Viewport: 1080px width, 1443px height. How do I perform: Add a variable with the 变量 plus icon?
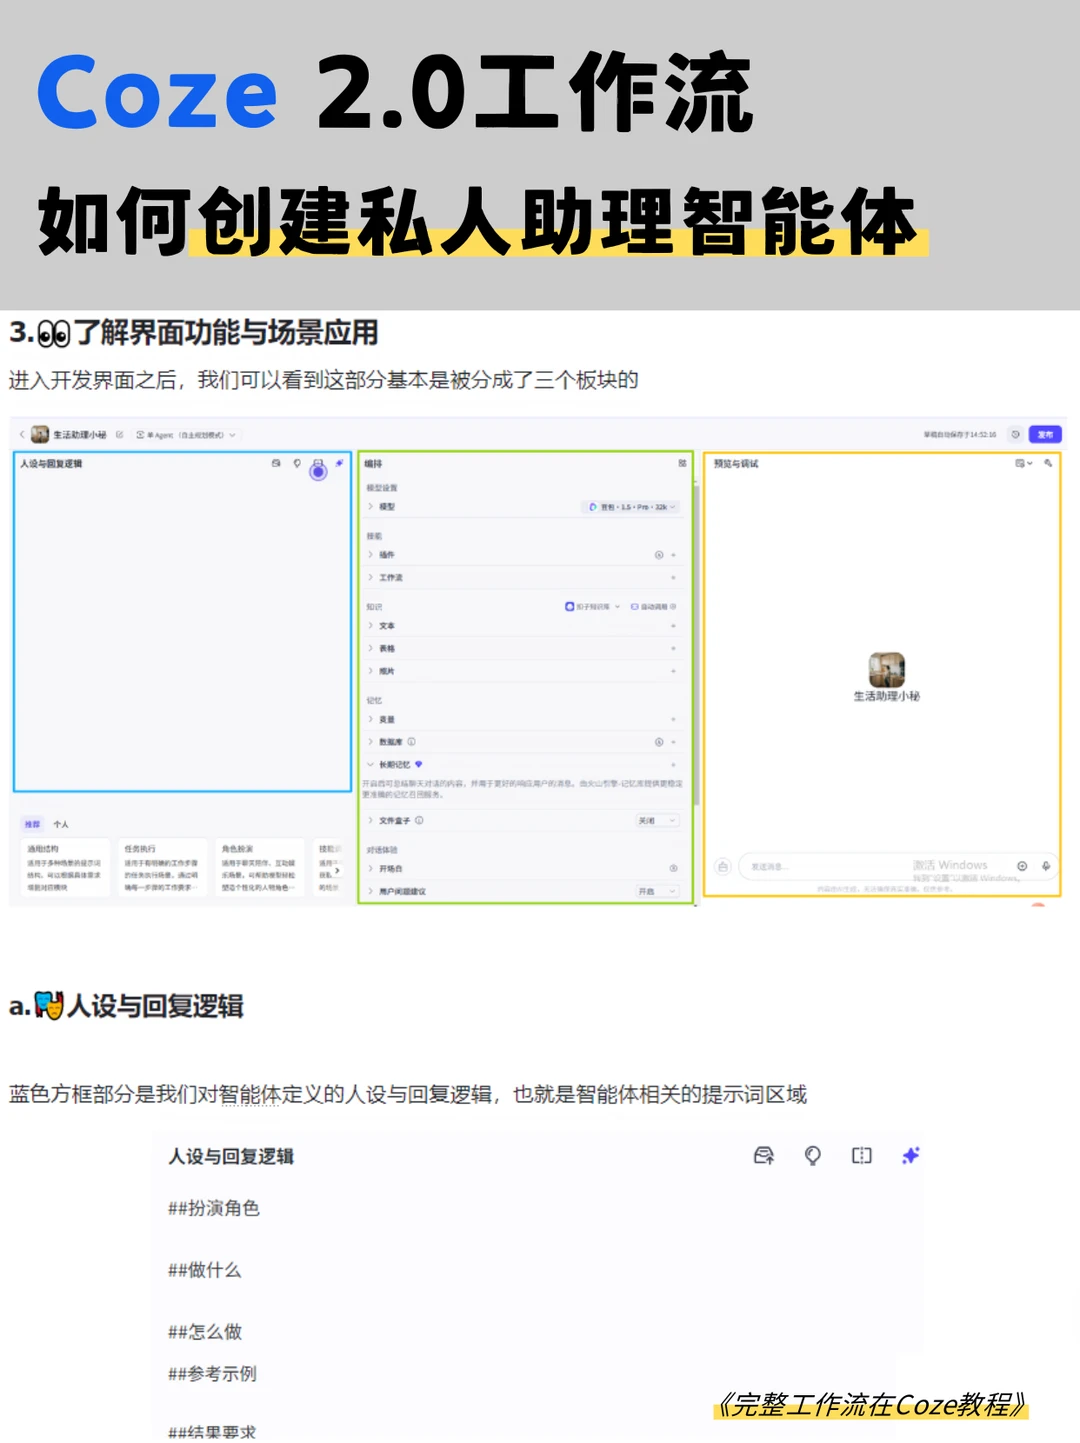(674, 720)
